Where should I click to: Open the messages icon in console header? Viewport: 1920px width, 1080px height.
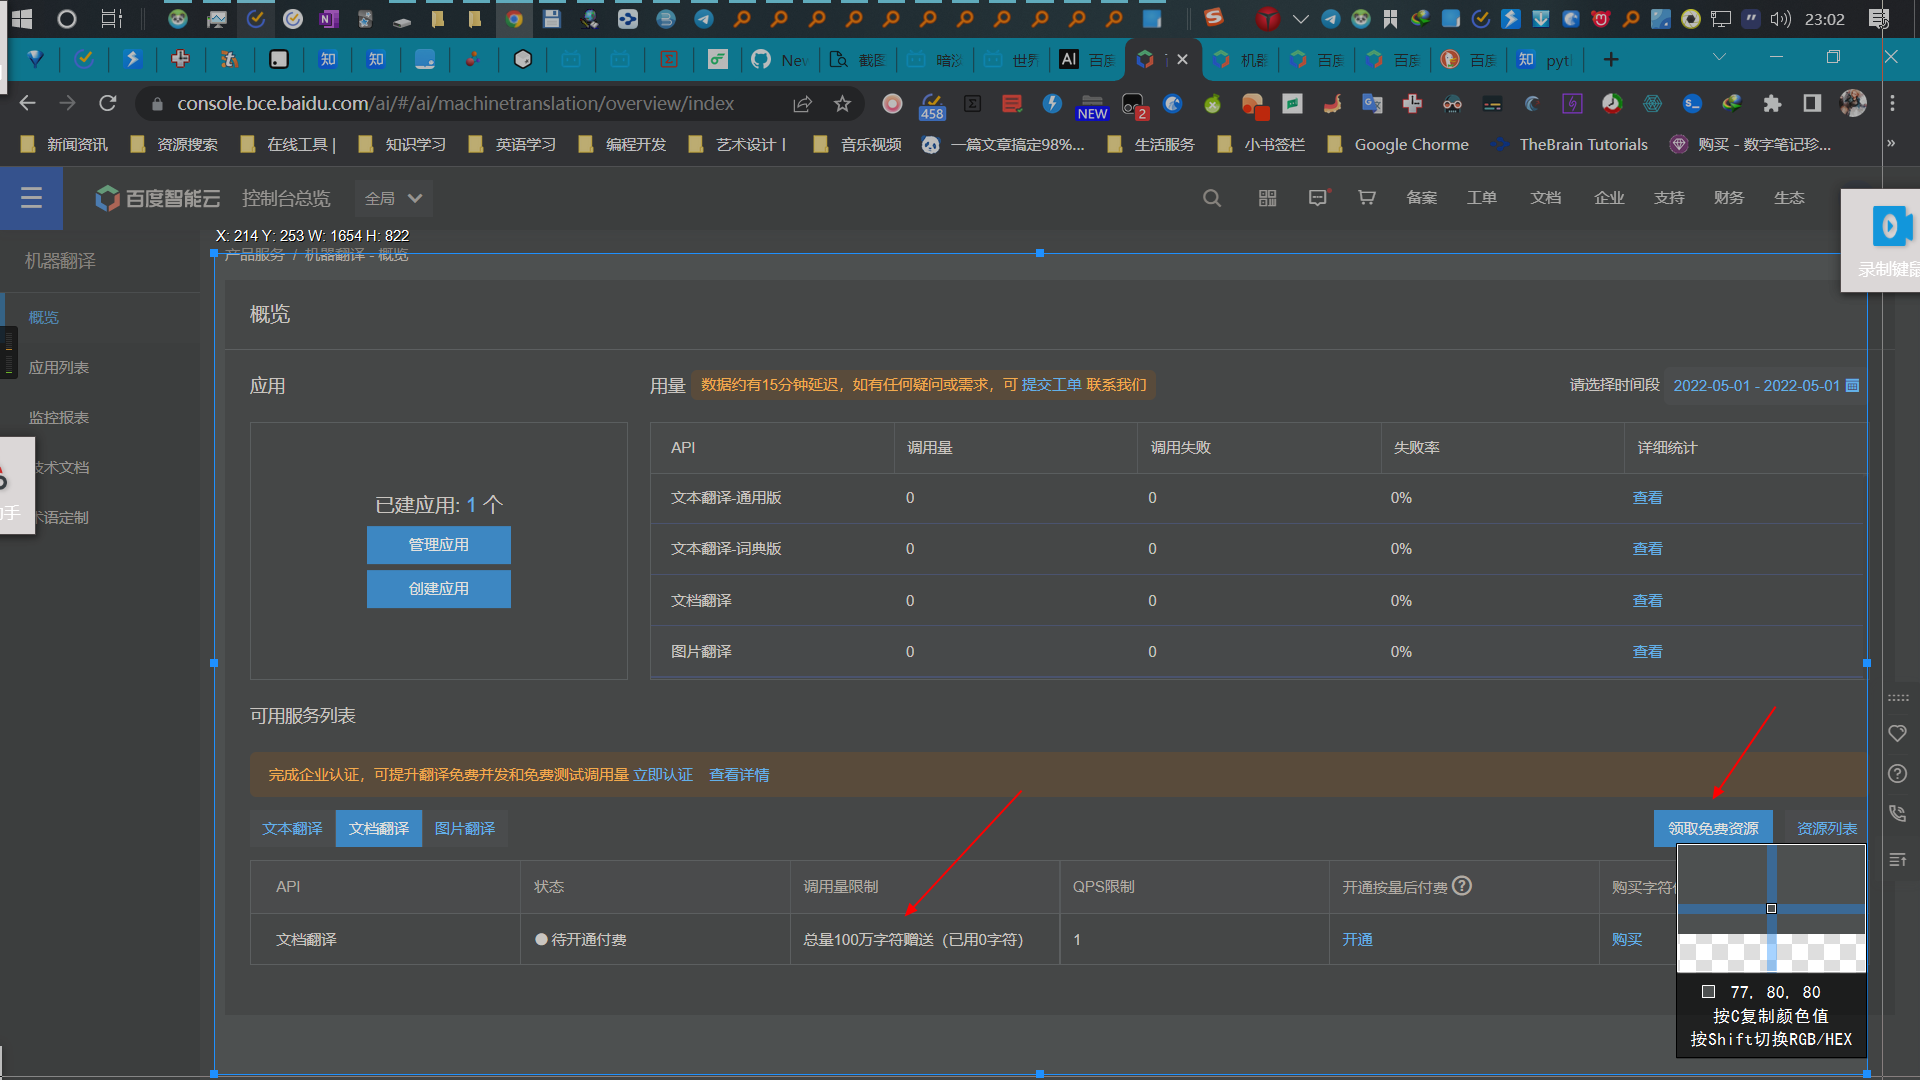coord(1318,198)
